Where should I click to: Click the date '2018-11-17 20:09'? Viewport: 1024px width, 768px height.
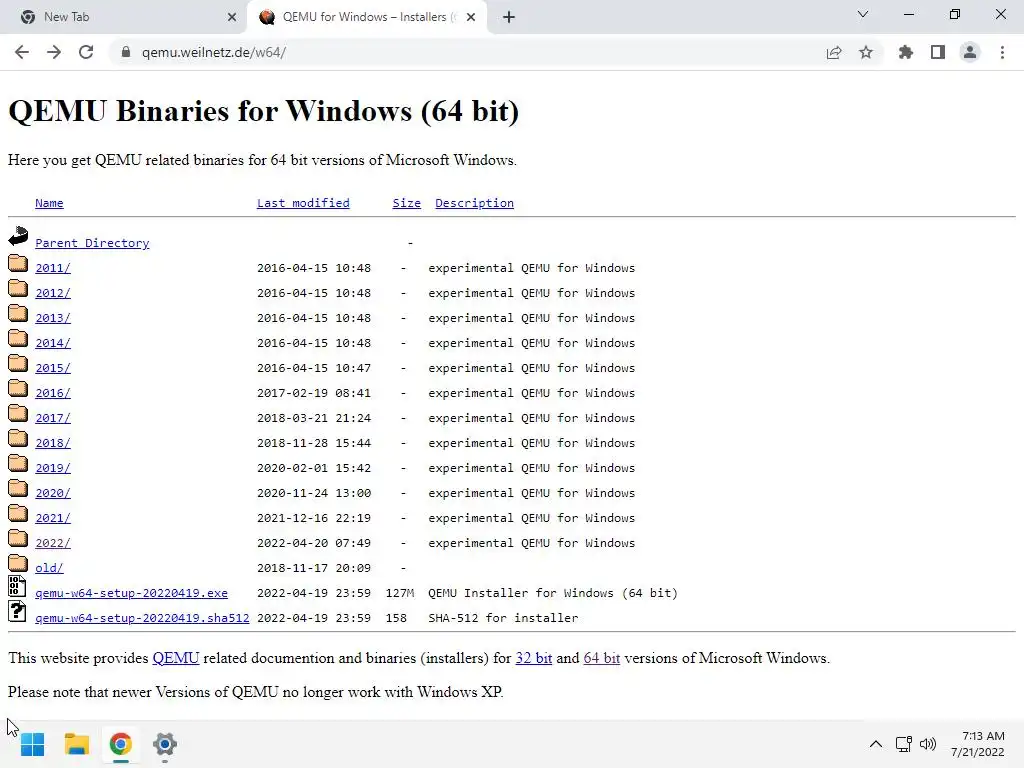(x=313, y=568)
